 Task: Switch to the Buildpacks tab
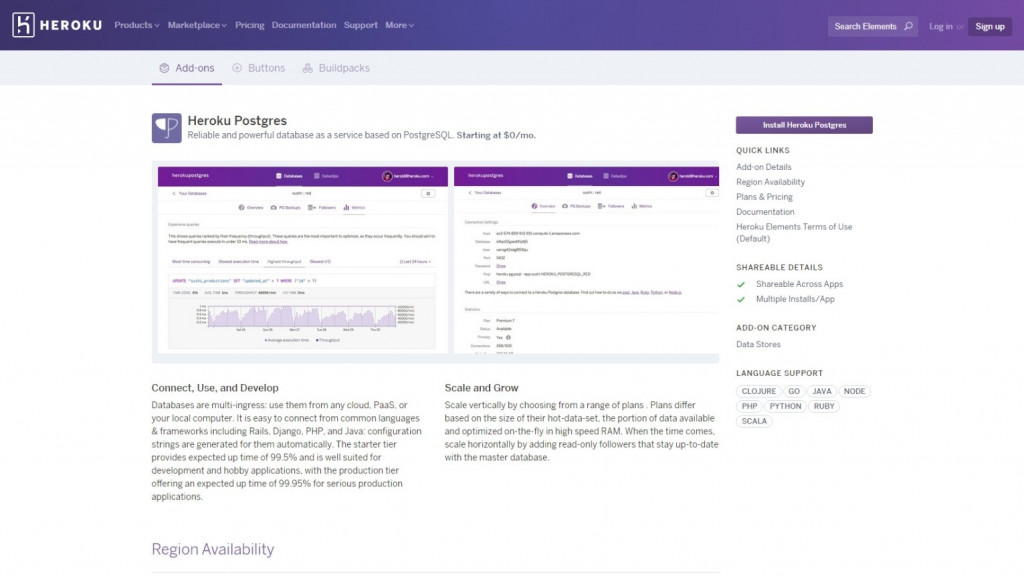coord(336,68)
